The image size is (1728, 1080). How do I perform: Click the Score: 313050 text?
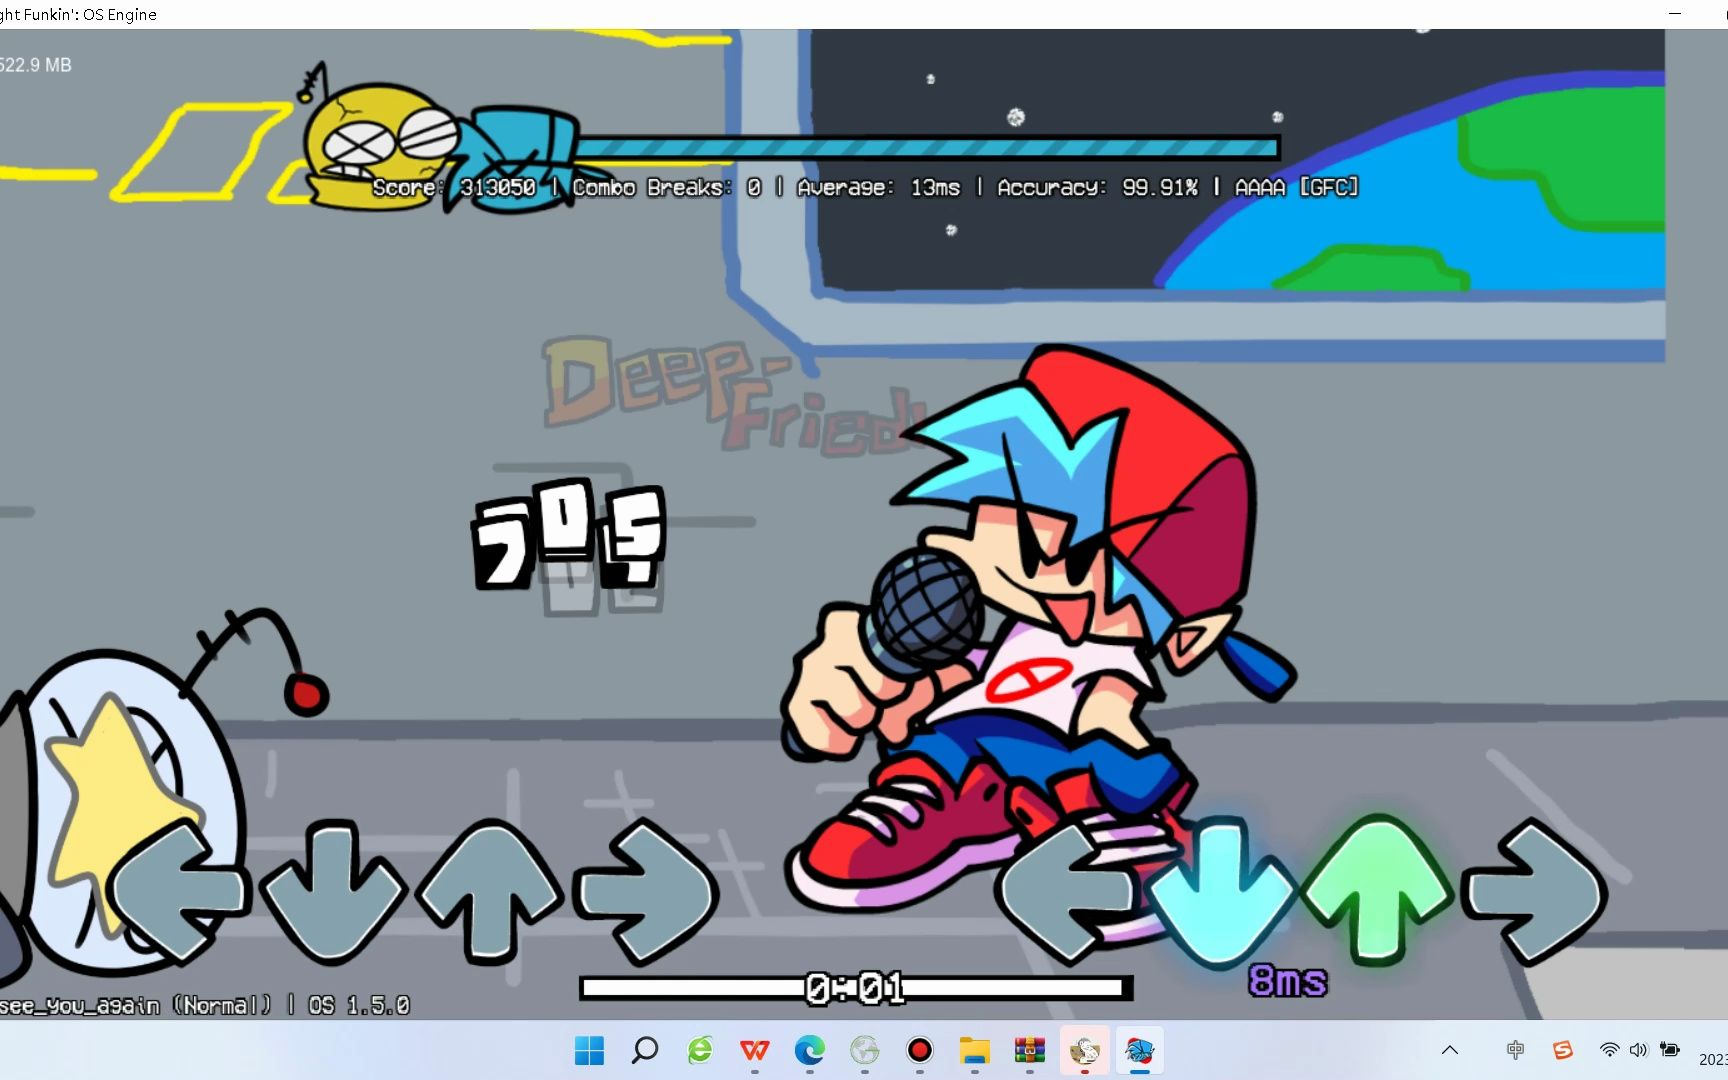454,187
